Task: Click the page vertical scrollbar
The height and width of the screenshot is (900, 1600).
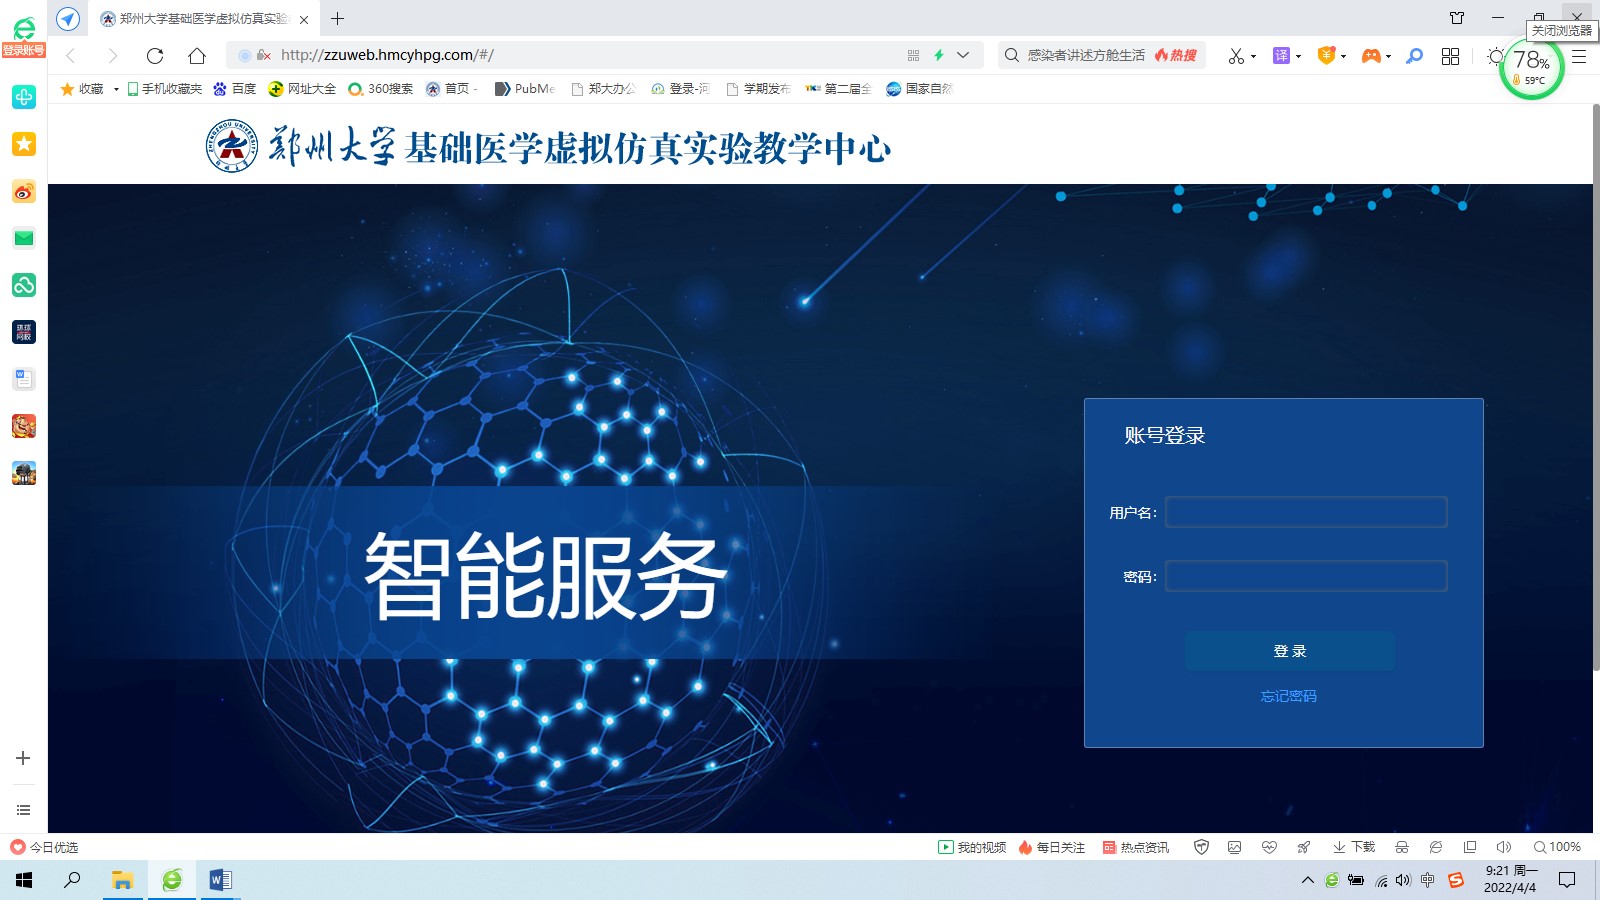Action: [x=1596, y=386]
